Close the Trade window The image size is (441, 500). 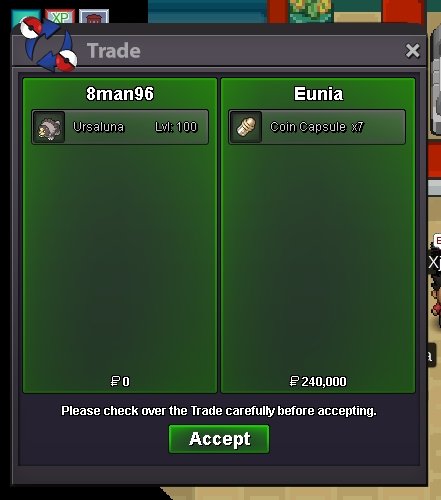(413, 51)
